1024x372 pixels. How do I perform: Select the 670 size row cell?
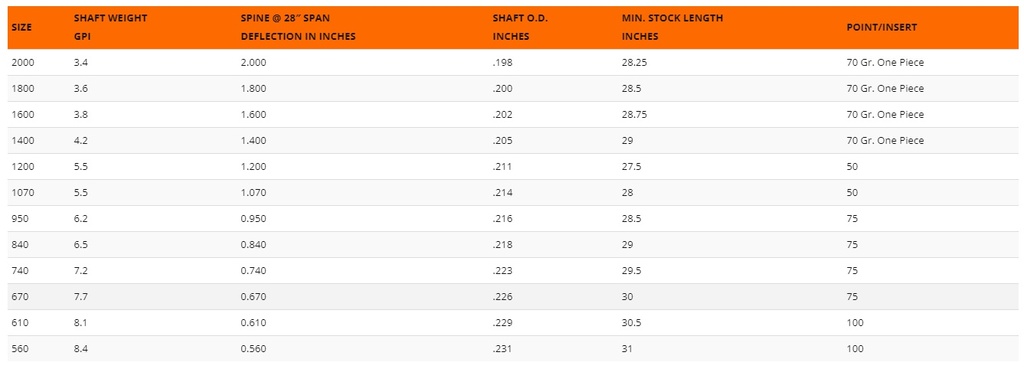click(20, 296)
